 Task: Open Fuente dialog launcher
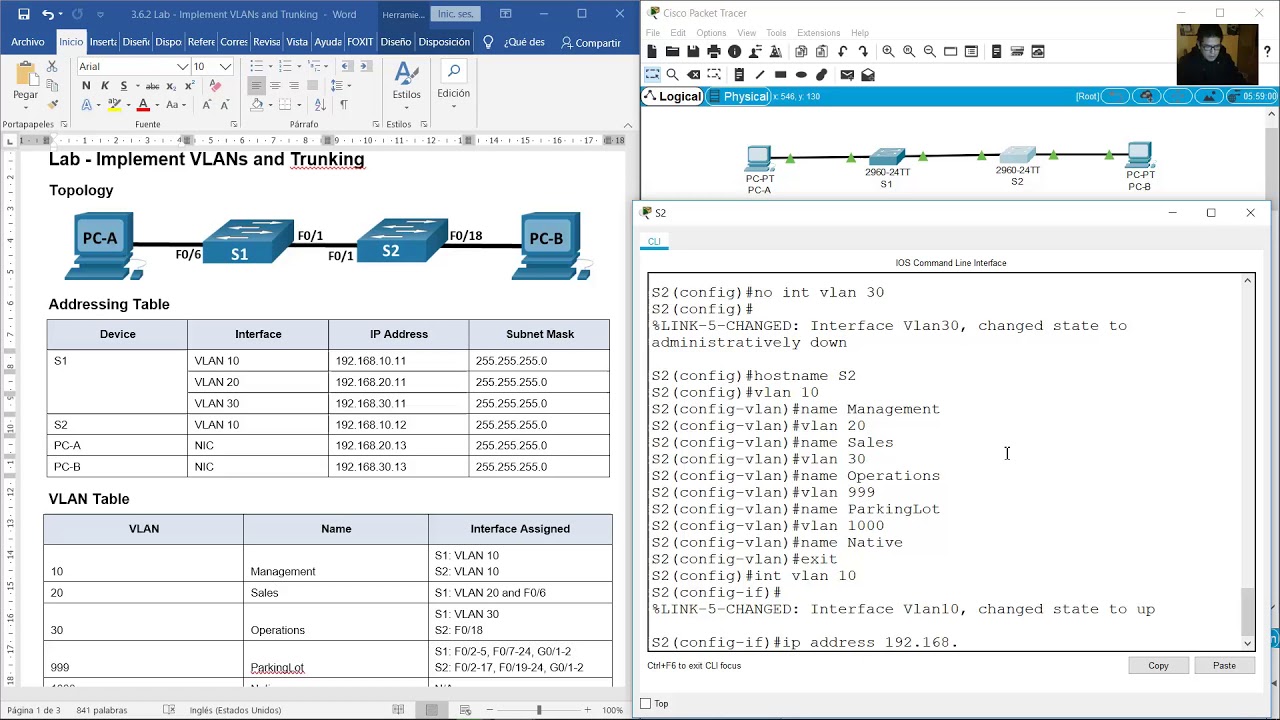pos(234,125)
